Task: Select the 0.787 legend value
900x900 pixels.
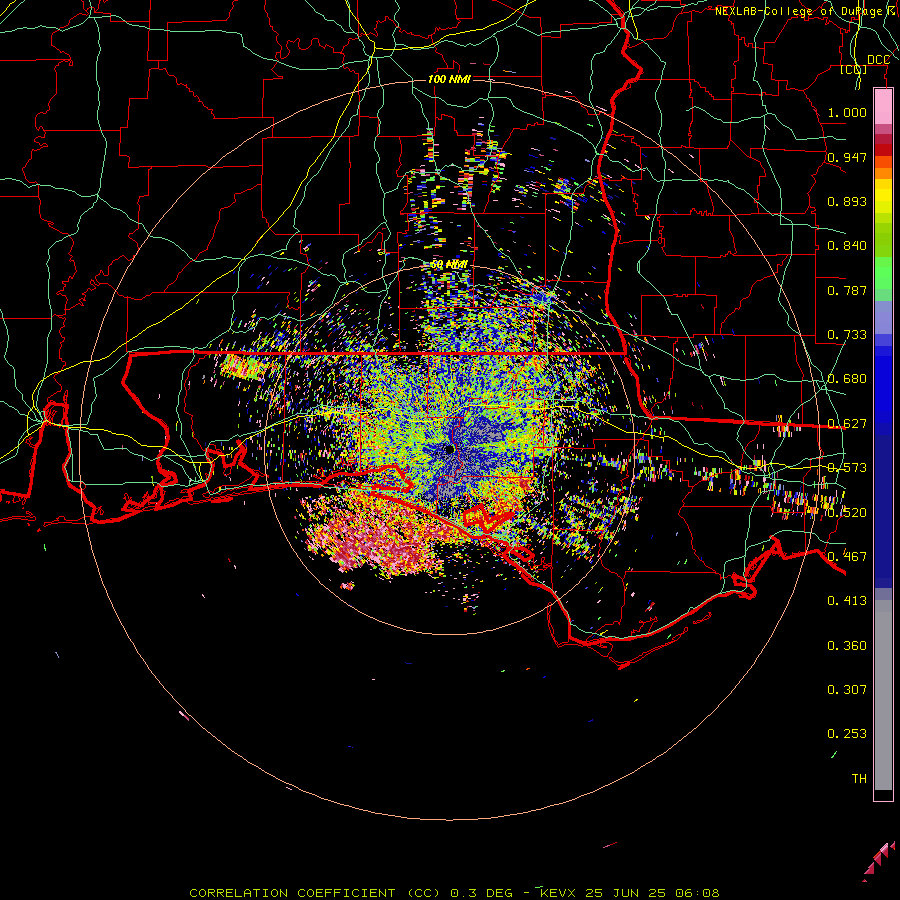Action: (x=847, y=290)
